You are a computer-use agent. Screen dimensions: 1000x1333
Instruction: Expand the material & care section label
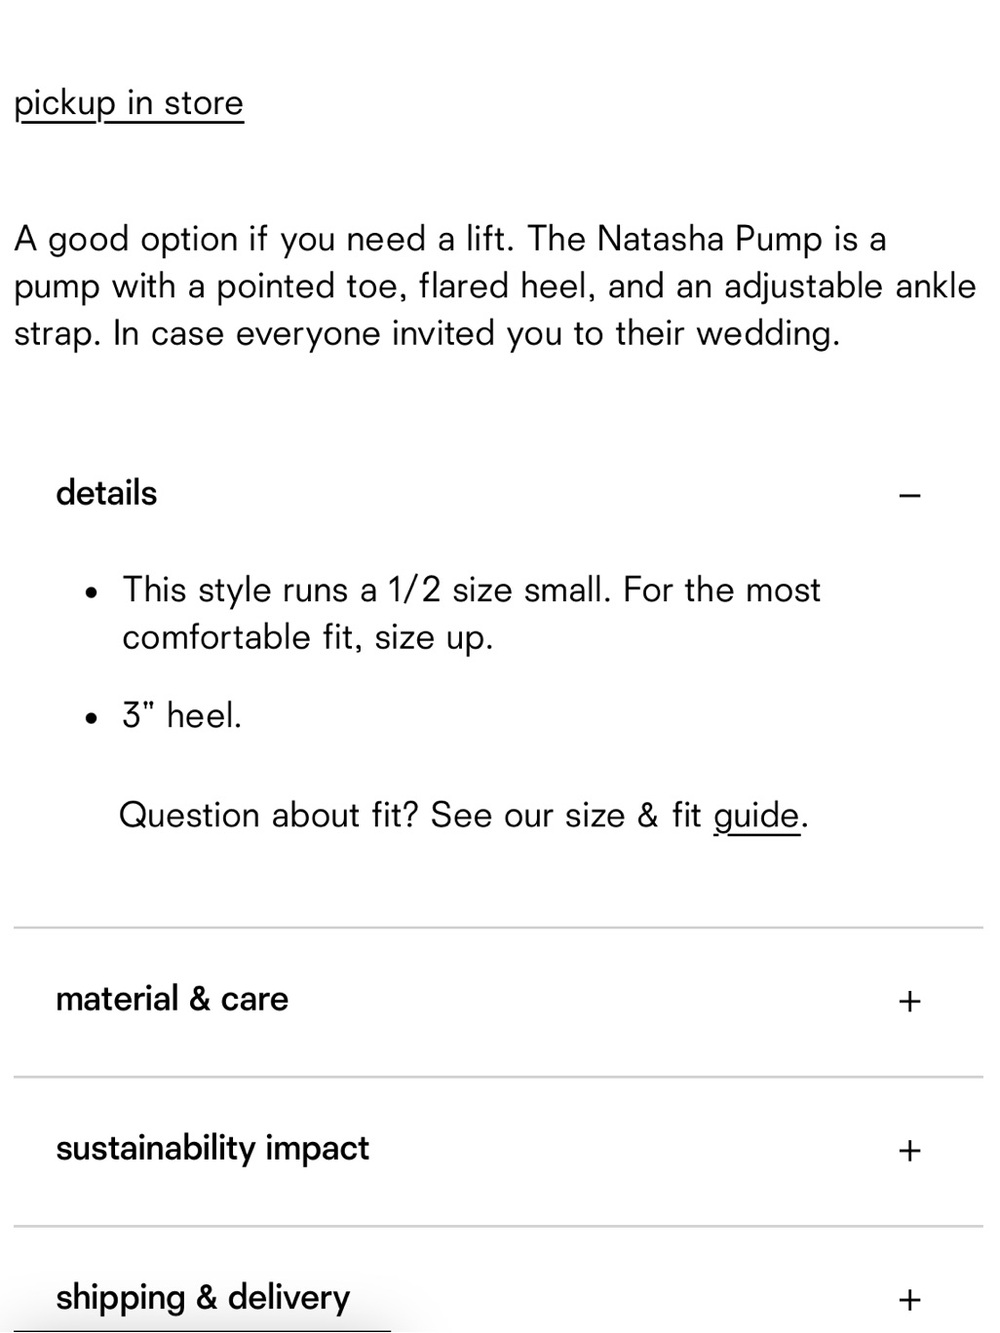pyautogui.click(x=172, y=999)
